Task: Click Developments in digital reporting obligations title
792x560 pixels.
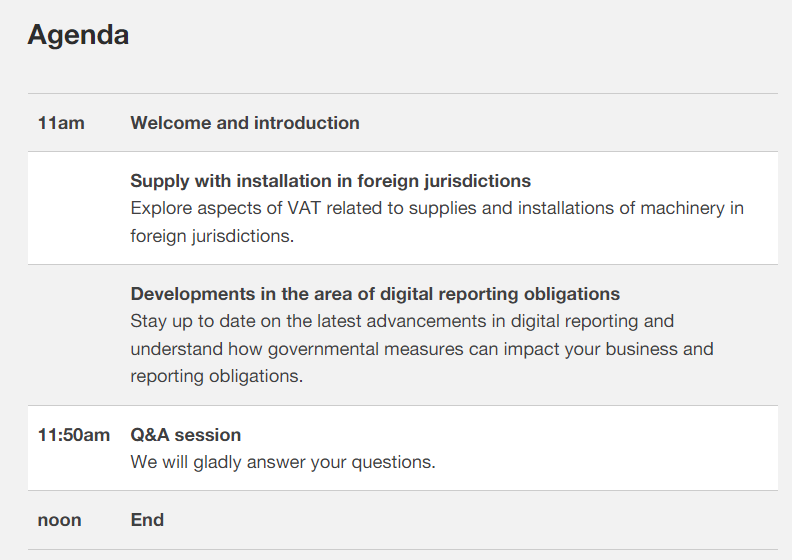Action: pos(375,294)
